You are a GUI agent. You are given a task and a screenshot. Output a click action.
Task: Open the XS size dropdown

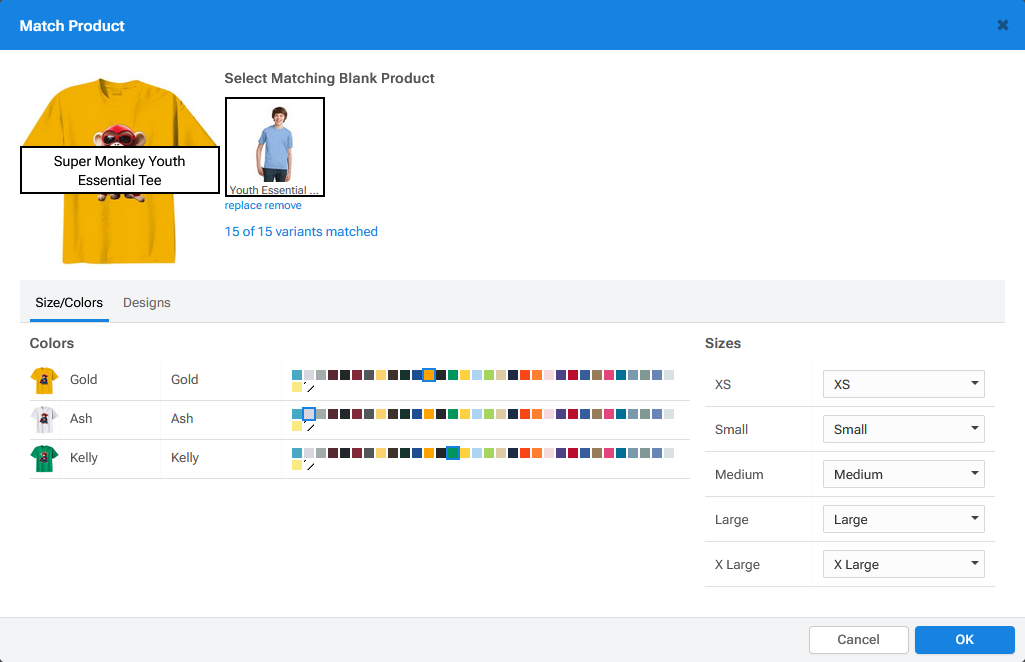(x=903, y=384)
